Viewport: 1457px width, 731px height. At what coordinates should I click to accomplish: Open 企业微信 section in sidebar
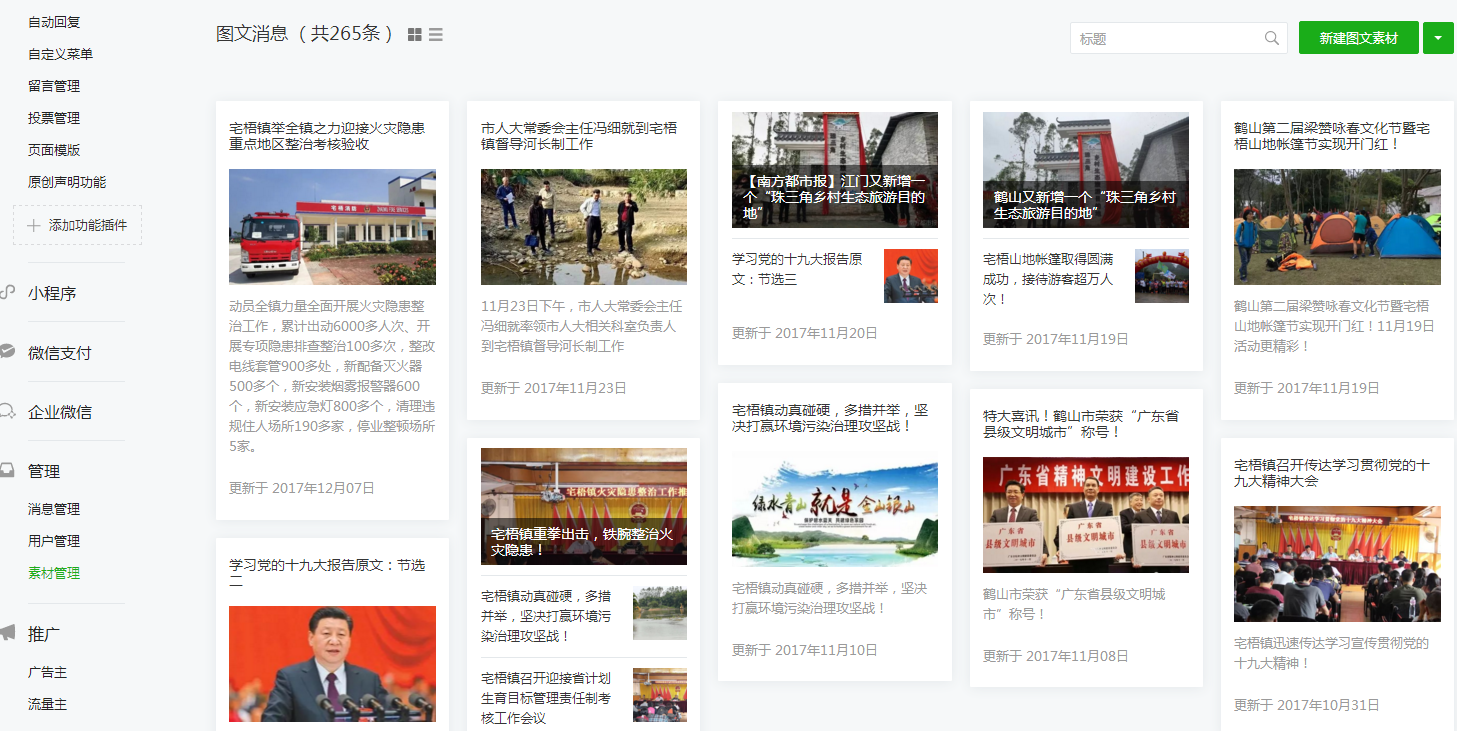pos(59,411)
